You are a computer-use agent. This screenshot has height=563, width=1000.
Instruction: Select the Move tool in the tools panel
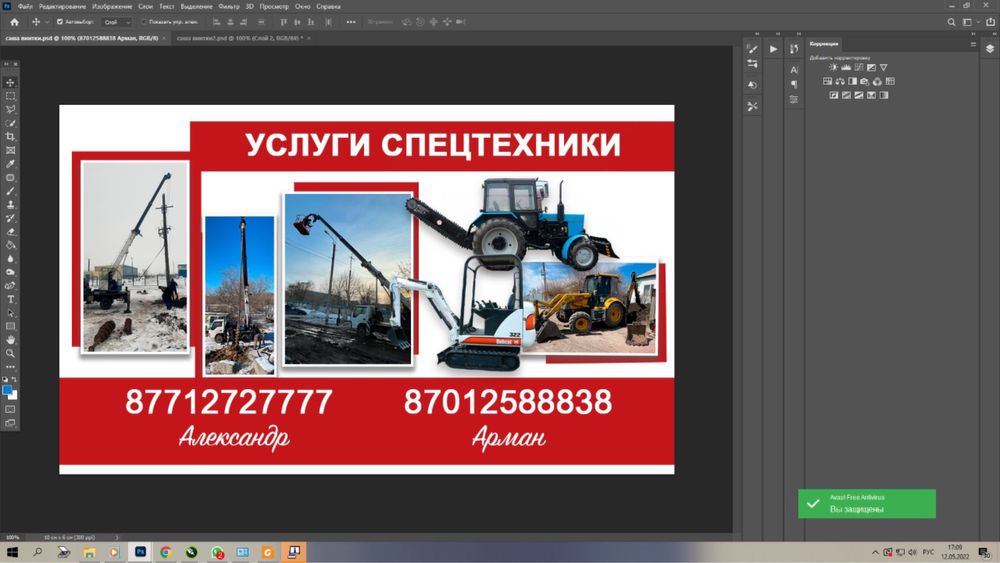[x=10, y=82]
